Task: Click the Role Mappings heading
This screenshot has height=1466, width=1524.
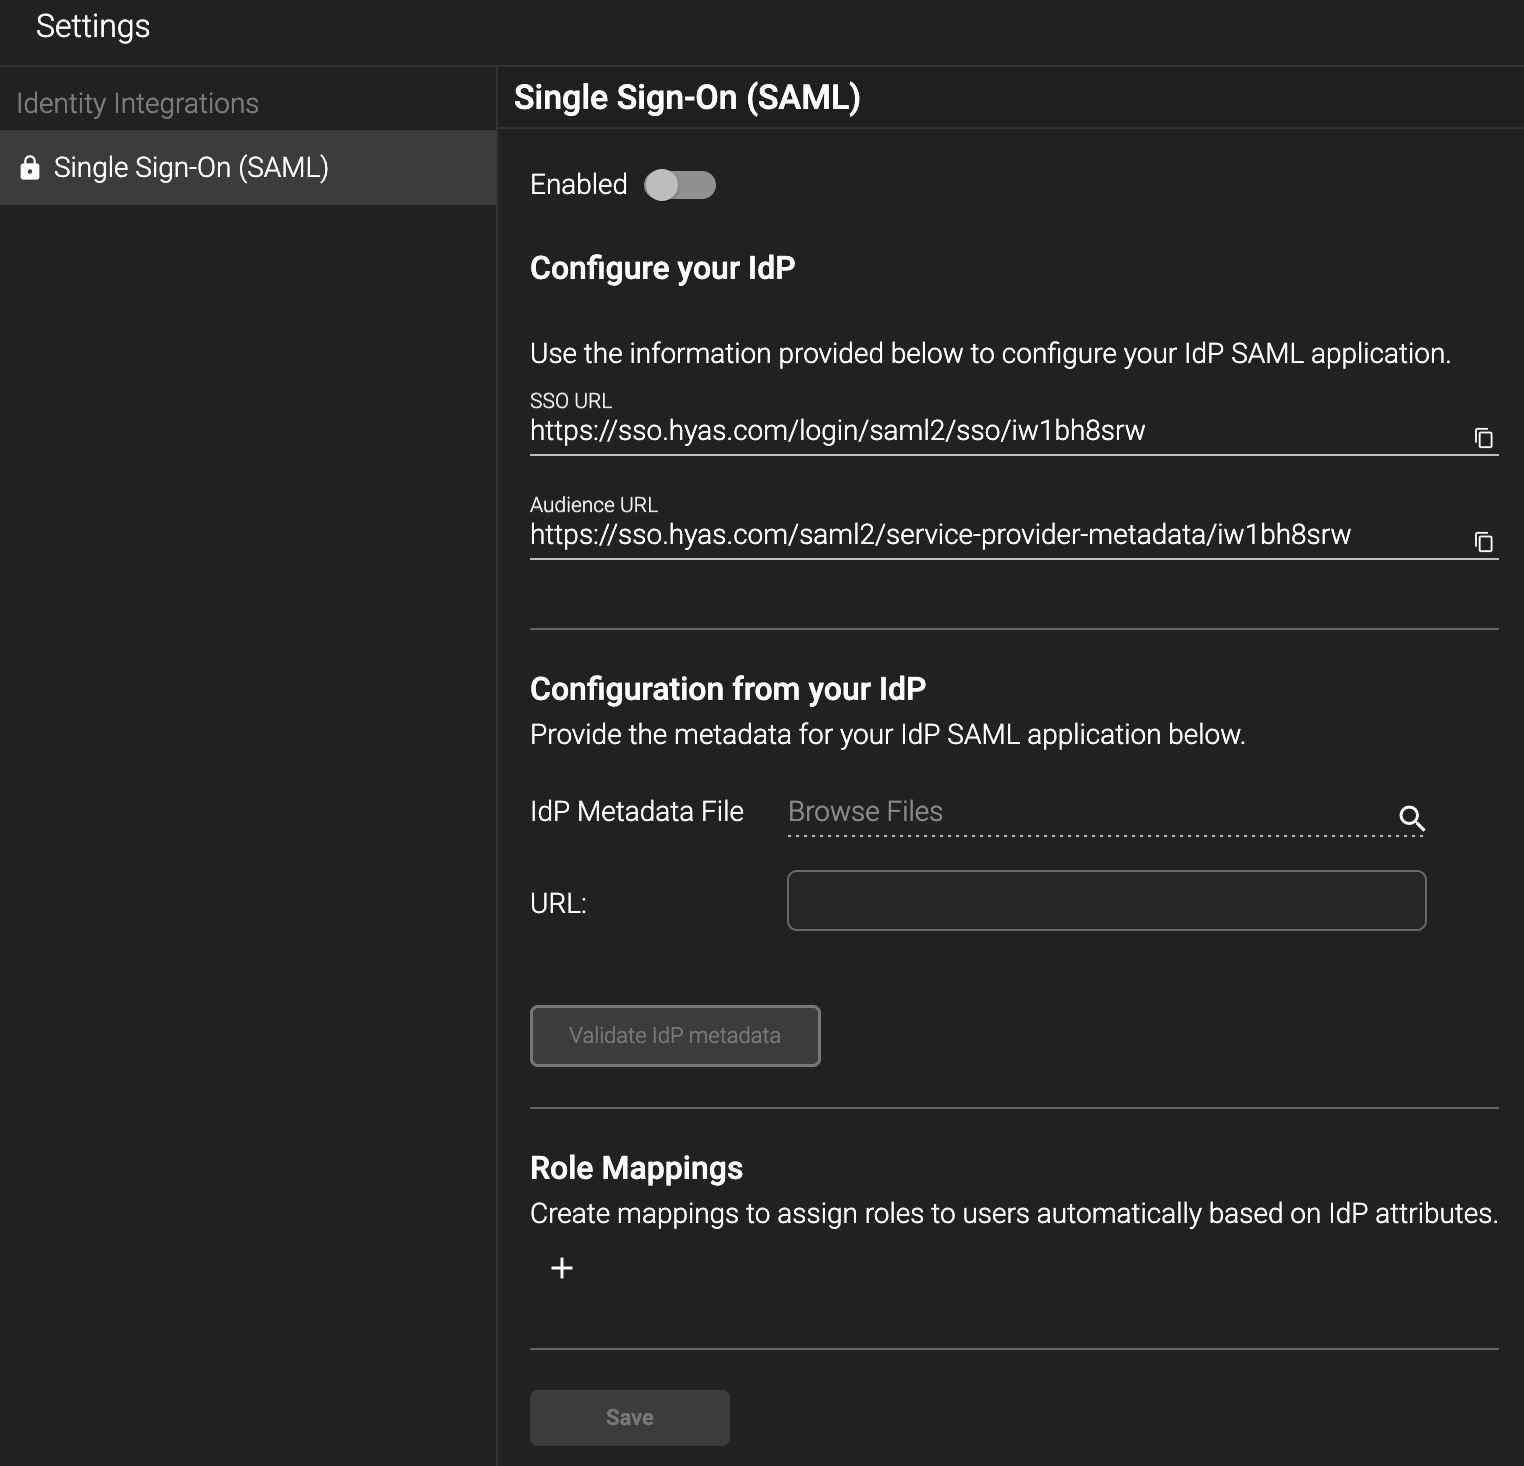Action: [636, 1168]
